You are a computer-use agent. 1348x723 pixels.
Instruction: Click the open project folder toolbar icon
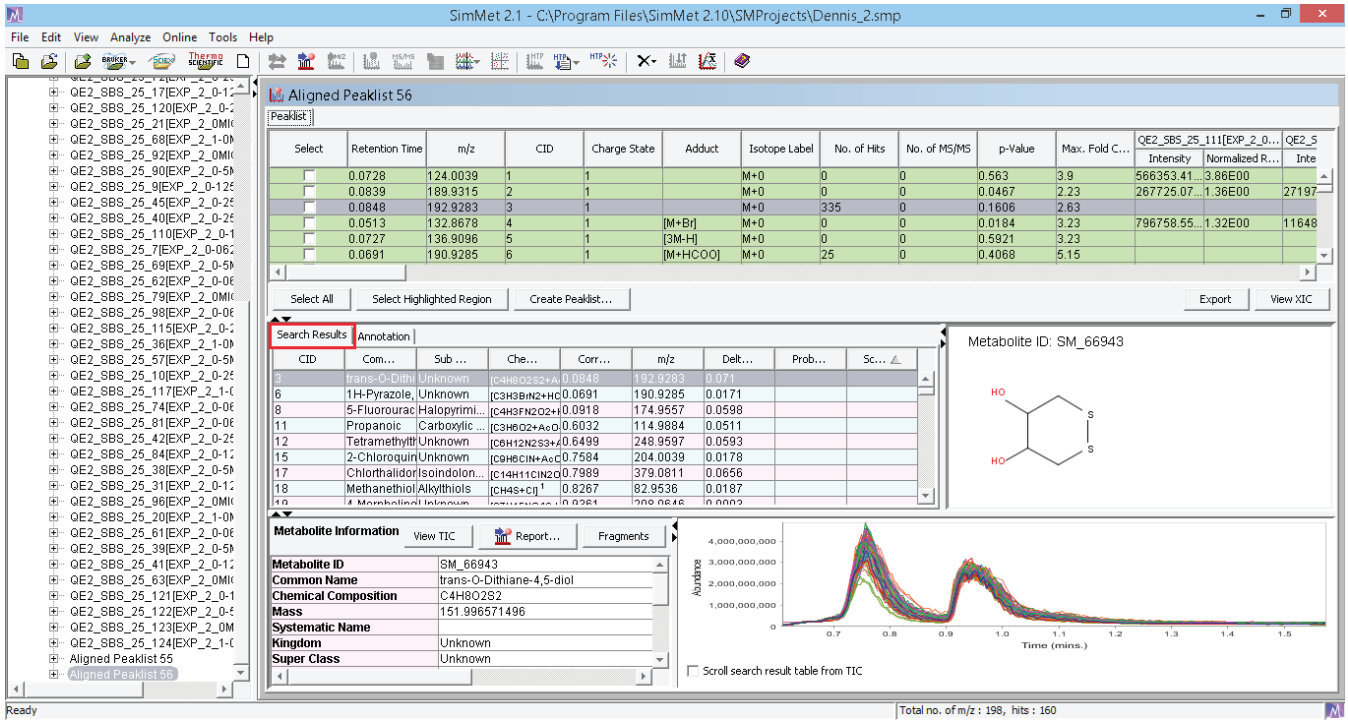[20, 61]
